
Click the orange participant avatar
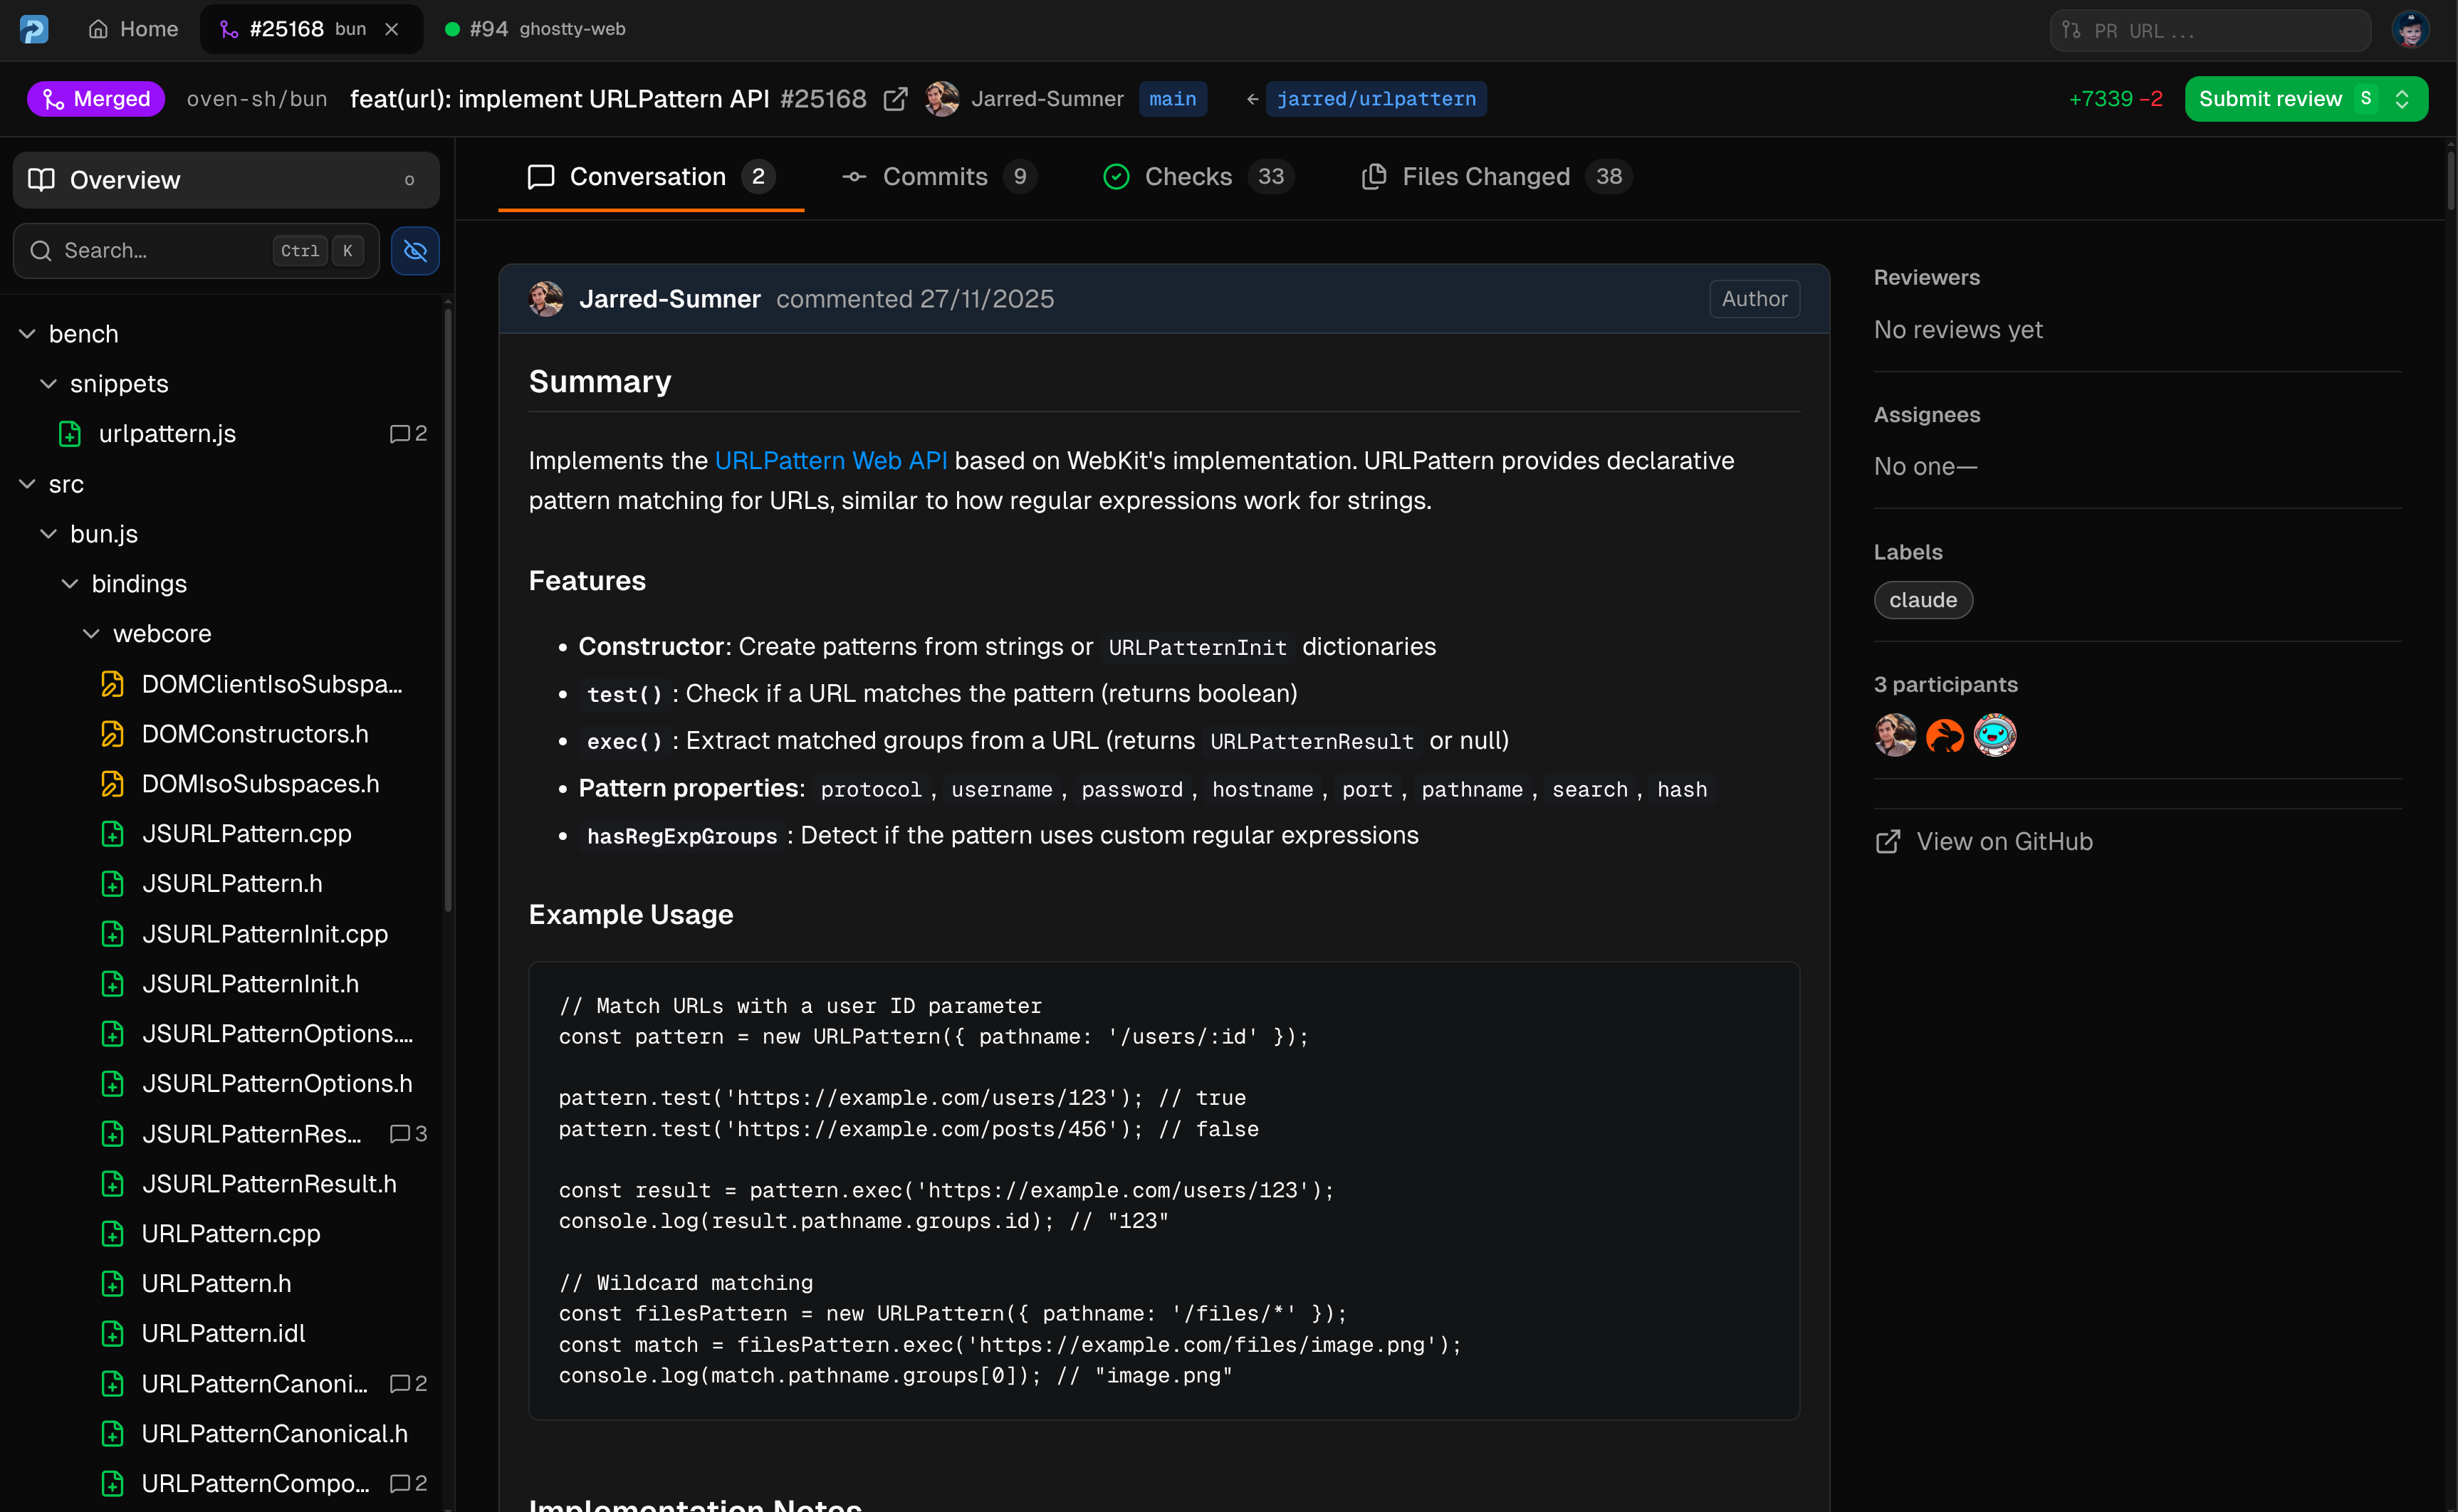pyautogui.click(x=1944, y=736)
